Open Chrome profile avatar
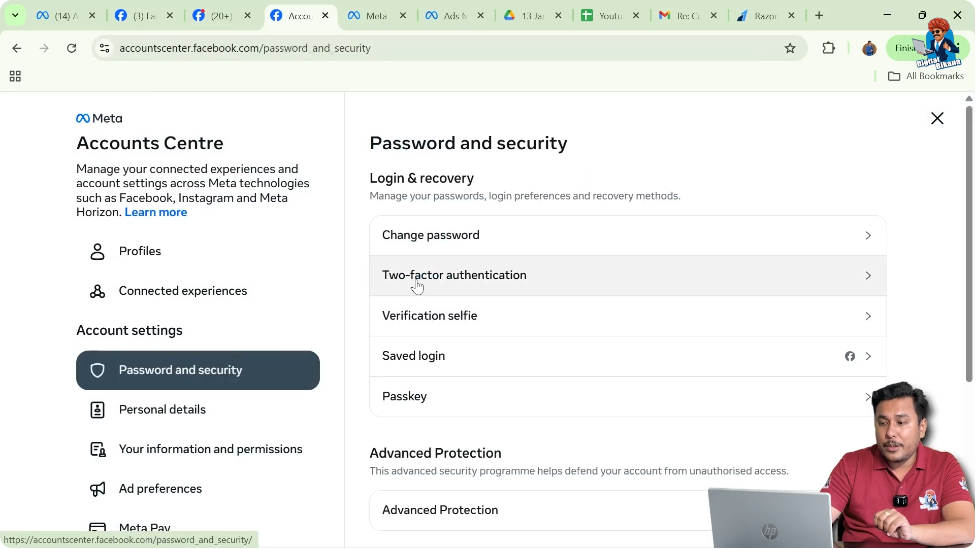 coord(870,48)
